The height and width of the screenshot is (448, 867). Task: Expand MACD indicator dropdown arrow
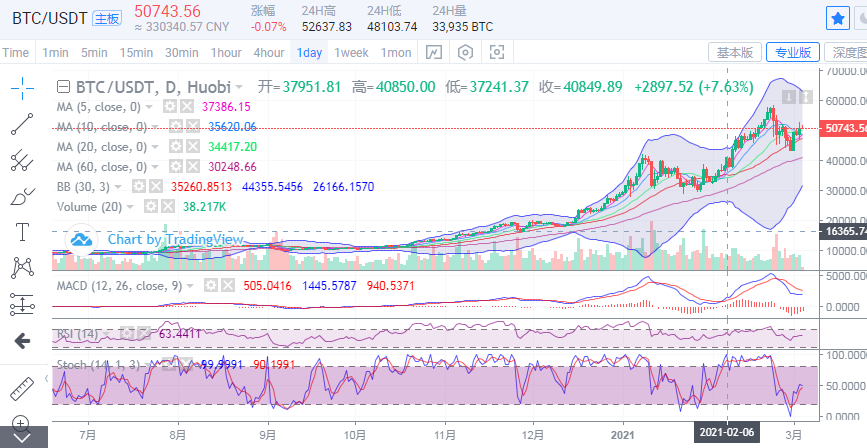(x=190, y=286)
